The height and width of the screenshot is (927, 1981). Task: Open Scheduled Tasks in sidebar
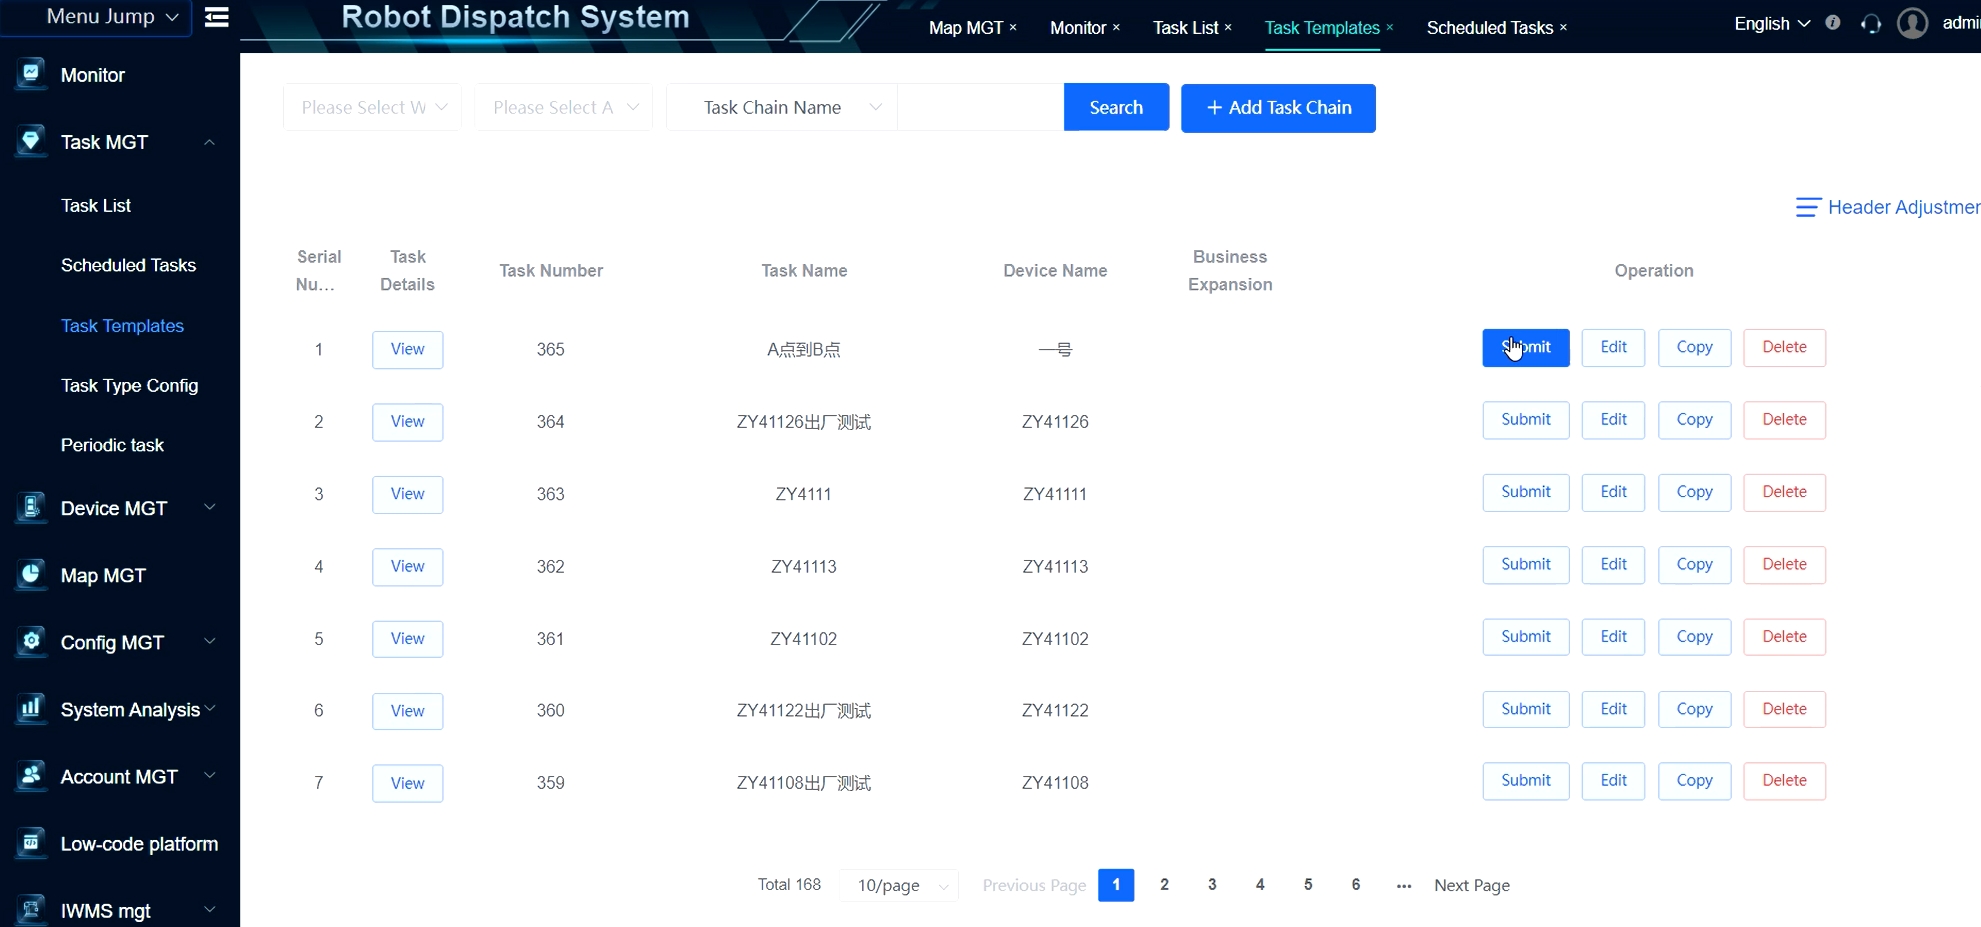tap(128, 265)
